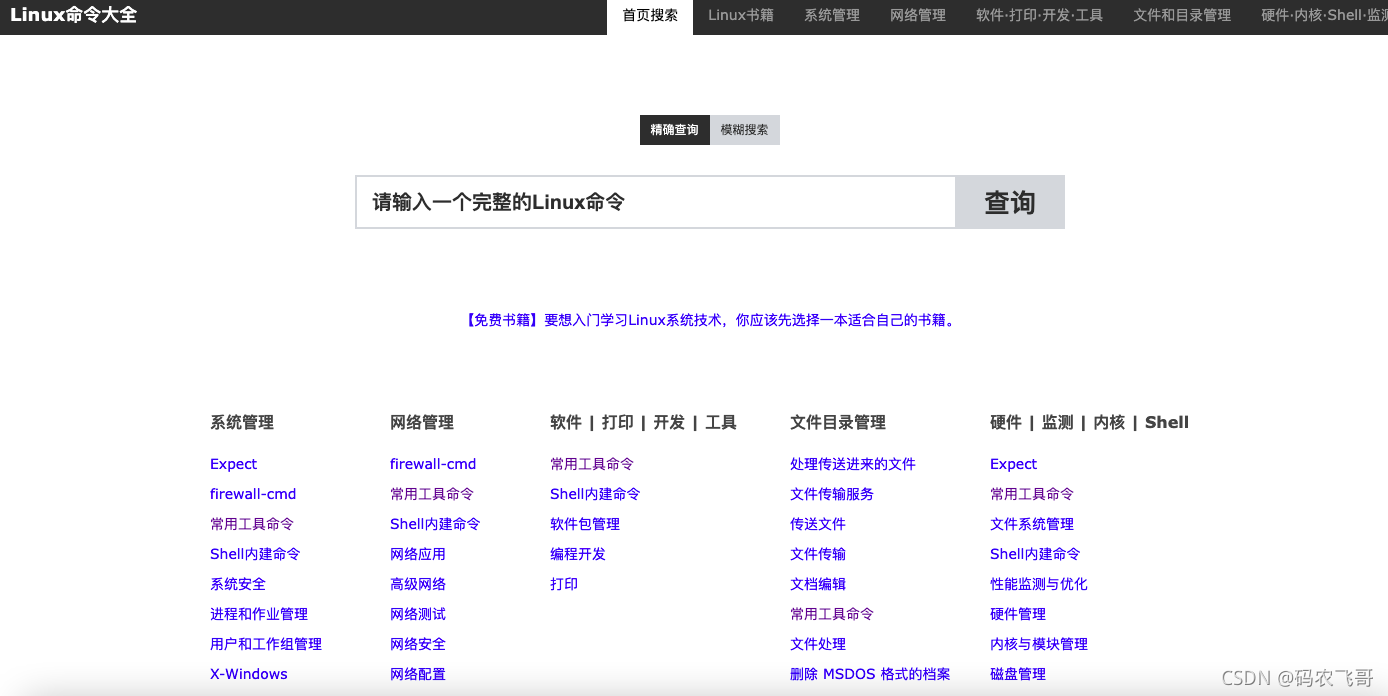This screenshot has height=696, width=1388.
Task: Open the 高级网络 link
Action: [x=418, y=584]
